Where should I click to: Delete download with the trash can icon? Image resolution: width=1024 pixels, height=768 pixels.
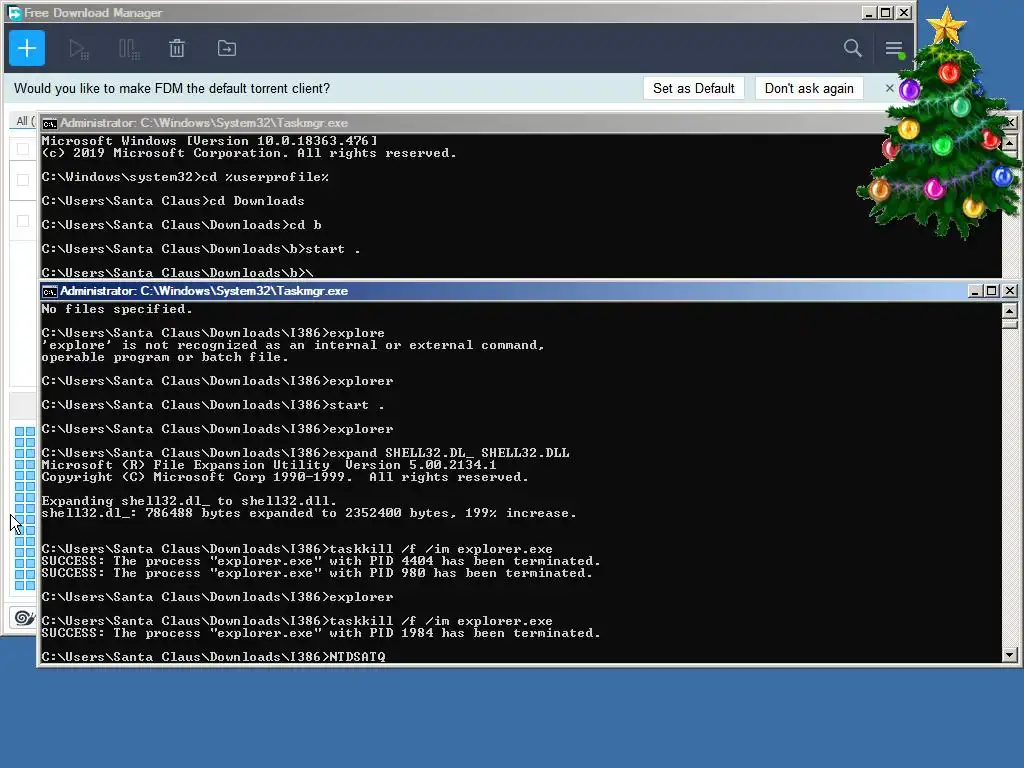click(177, 48)
